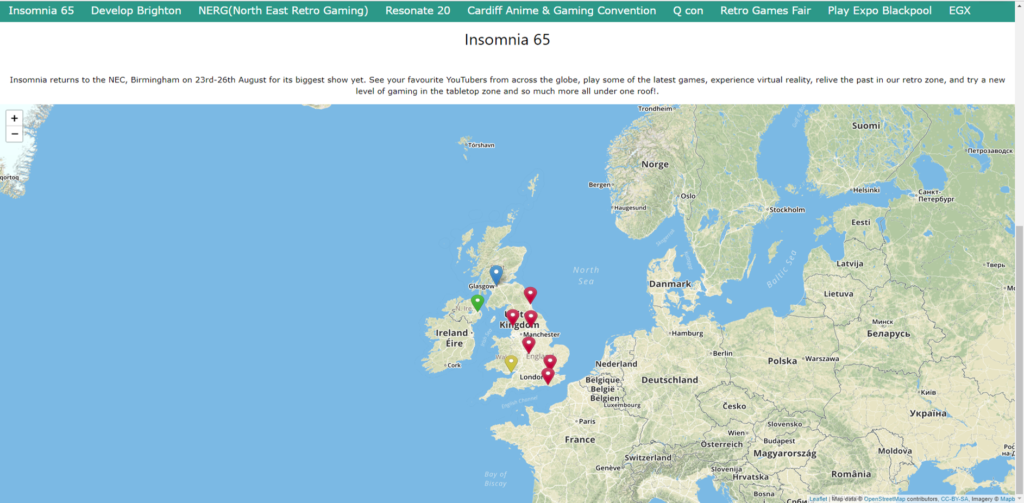Click the scrollbar down arrow

tap(1019, 498)
